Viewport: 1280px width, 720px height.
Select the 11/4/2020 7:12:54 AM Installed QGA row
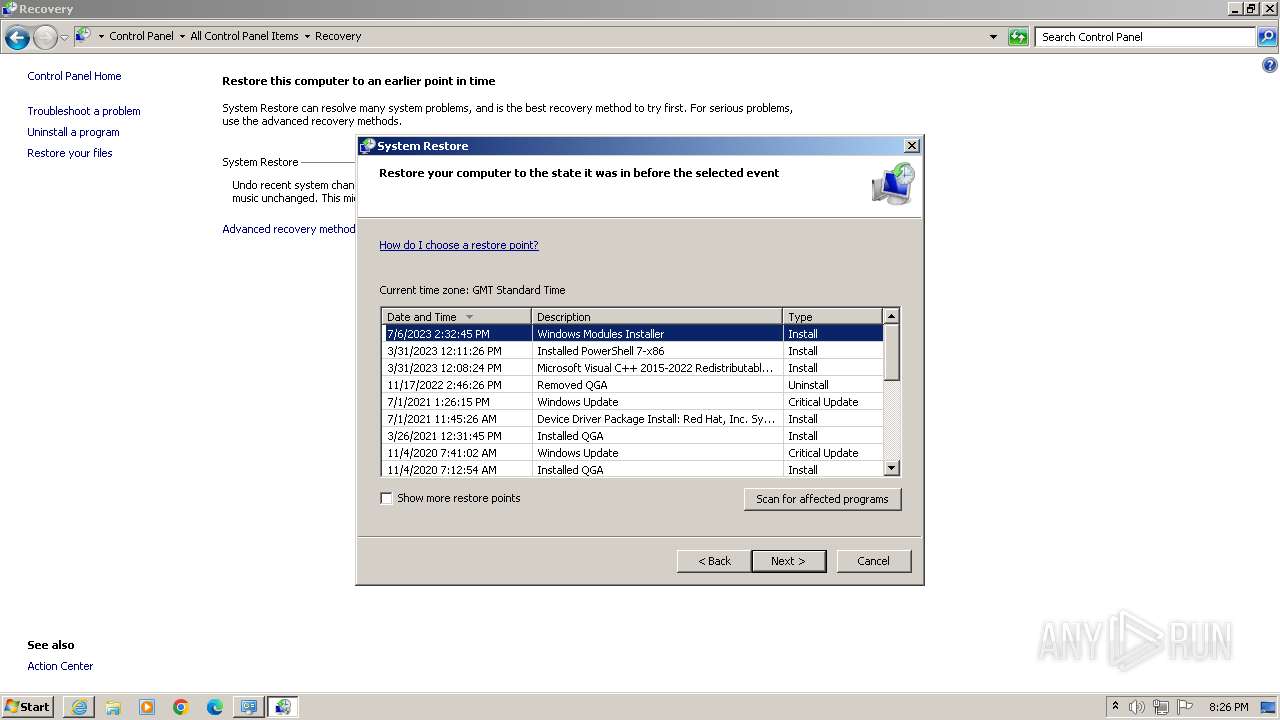633,469
